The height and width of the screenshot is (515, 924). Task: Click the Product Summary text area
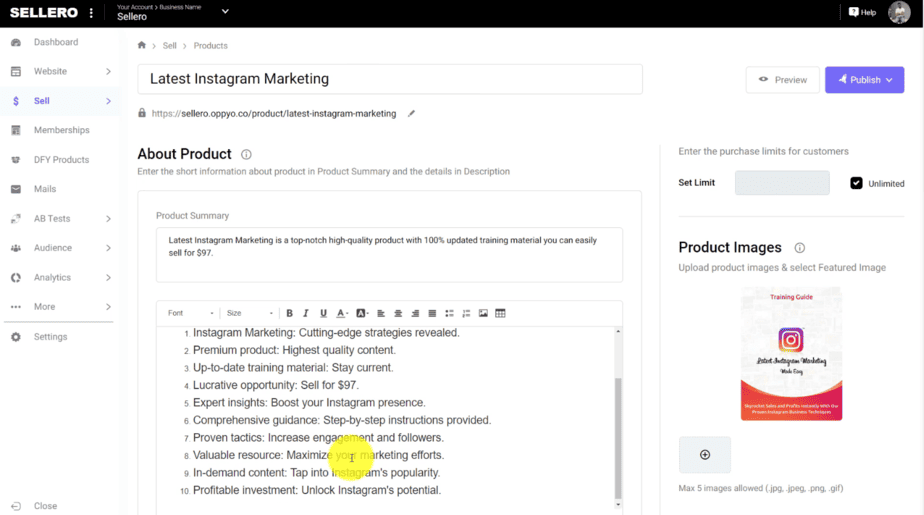[x=390, y=255]
